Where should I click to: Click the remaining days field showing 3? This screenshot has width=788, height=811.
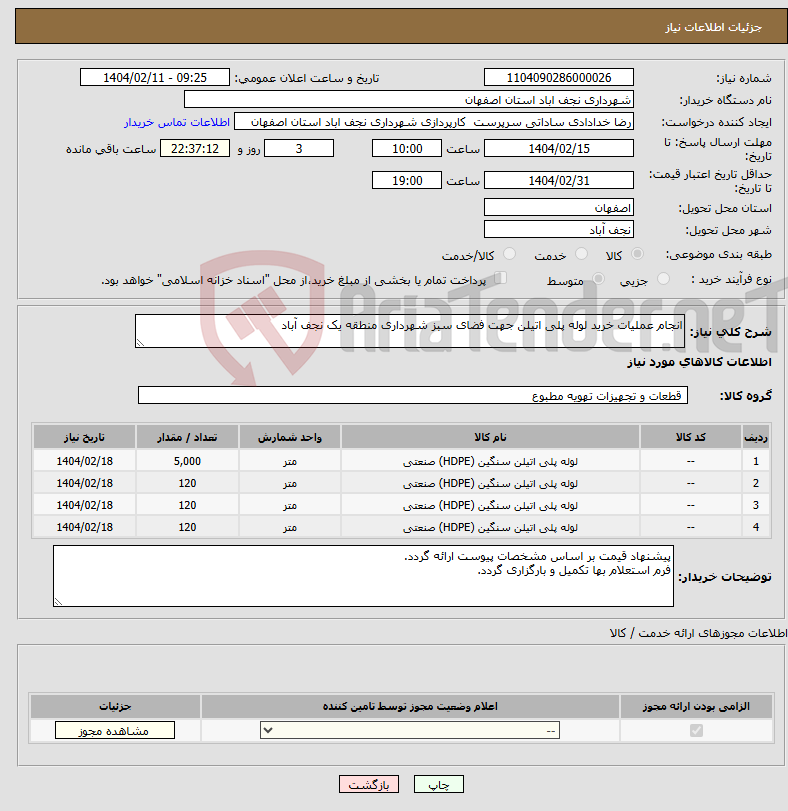coord(299,148)
